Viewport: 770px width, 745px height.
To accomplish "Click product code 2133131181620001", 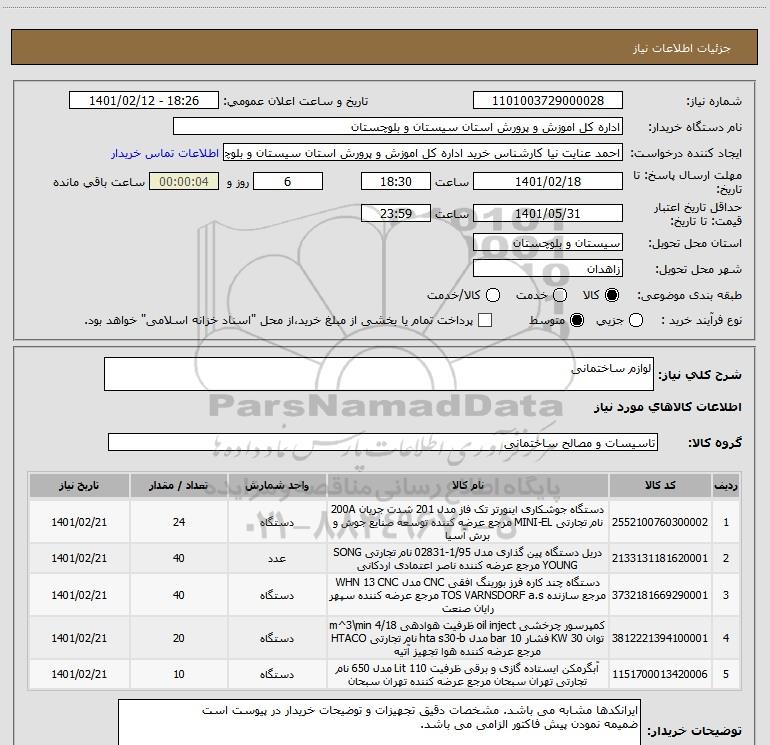I will pos(660,558).
